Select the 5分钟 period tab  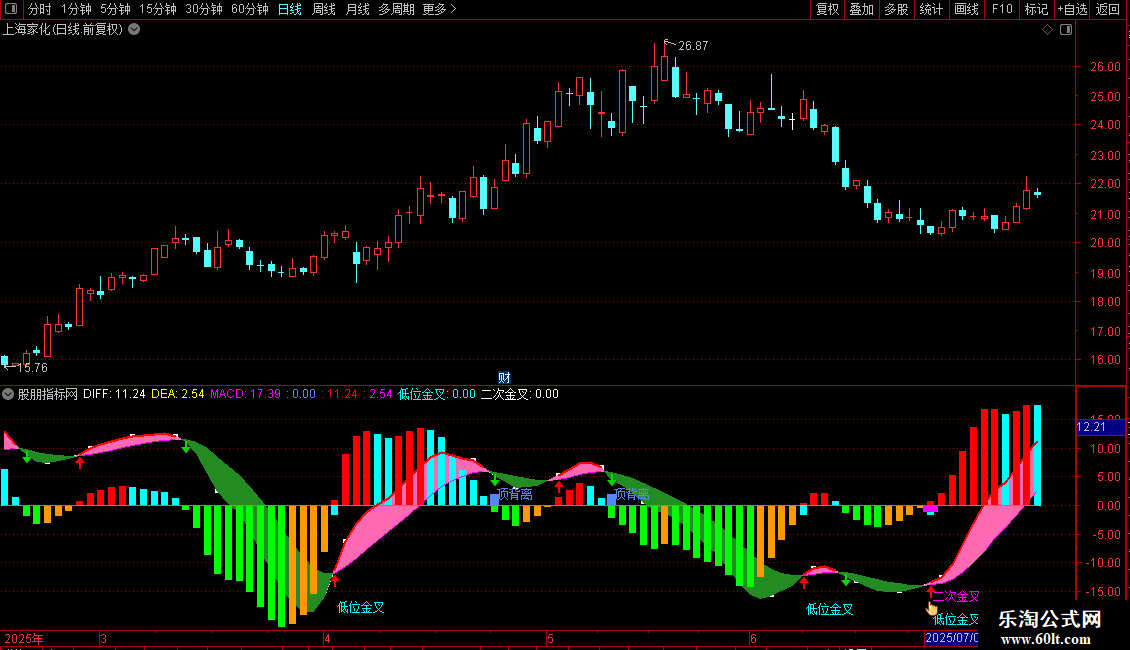[x=115, y=9]
